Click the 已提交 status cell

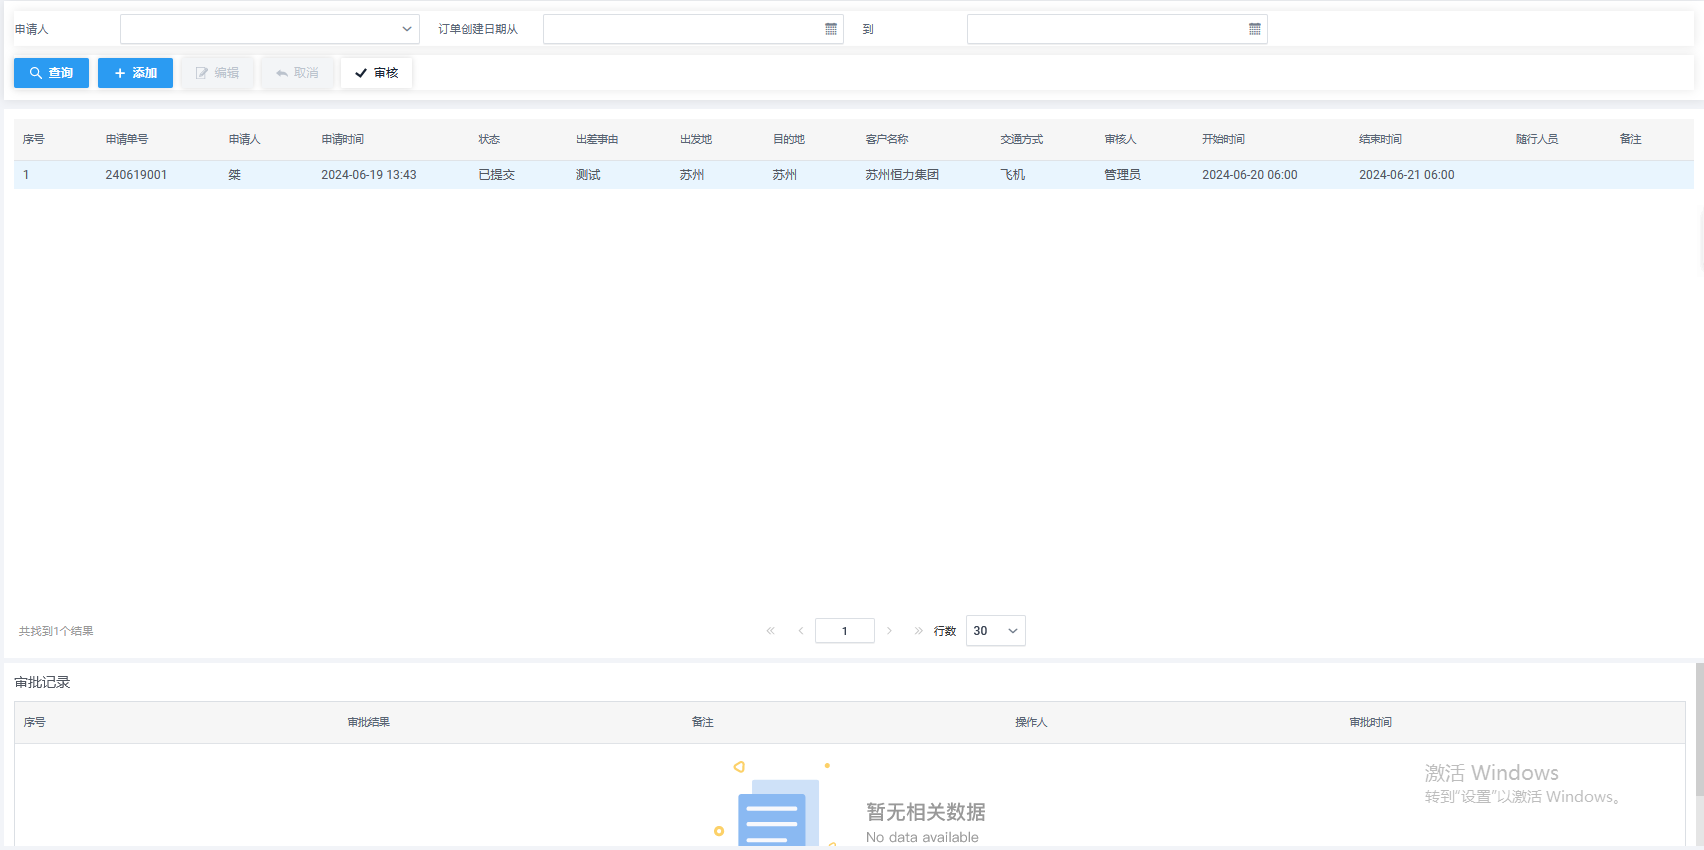click(497, 175)
